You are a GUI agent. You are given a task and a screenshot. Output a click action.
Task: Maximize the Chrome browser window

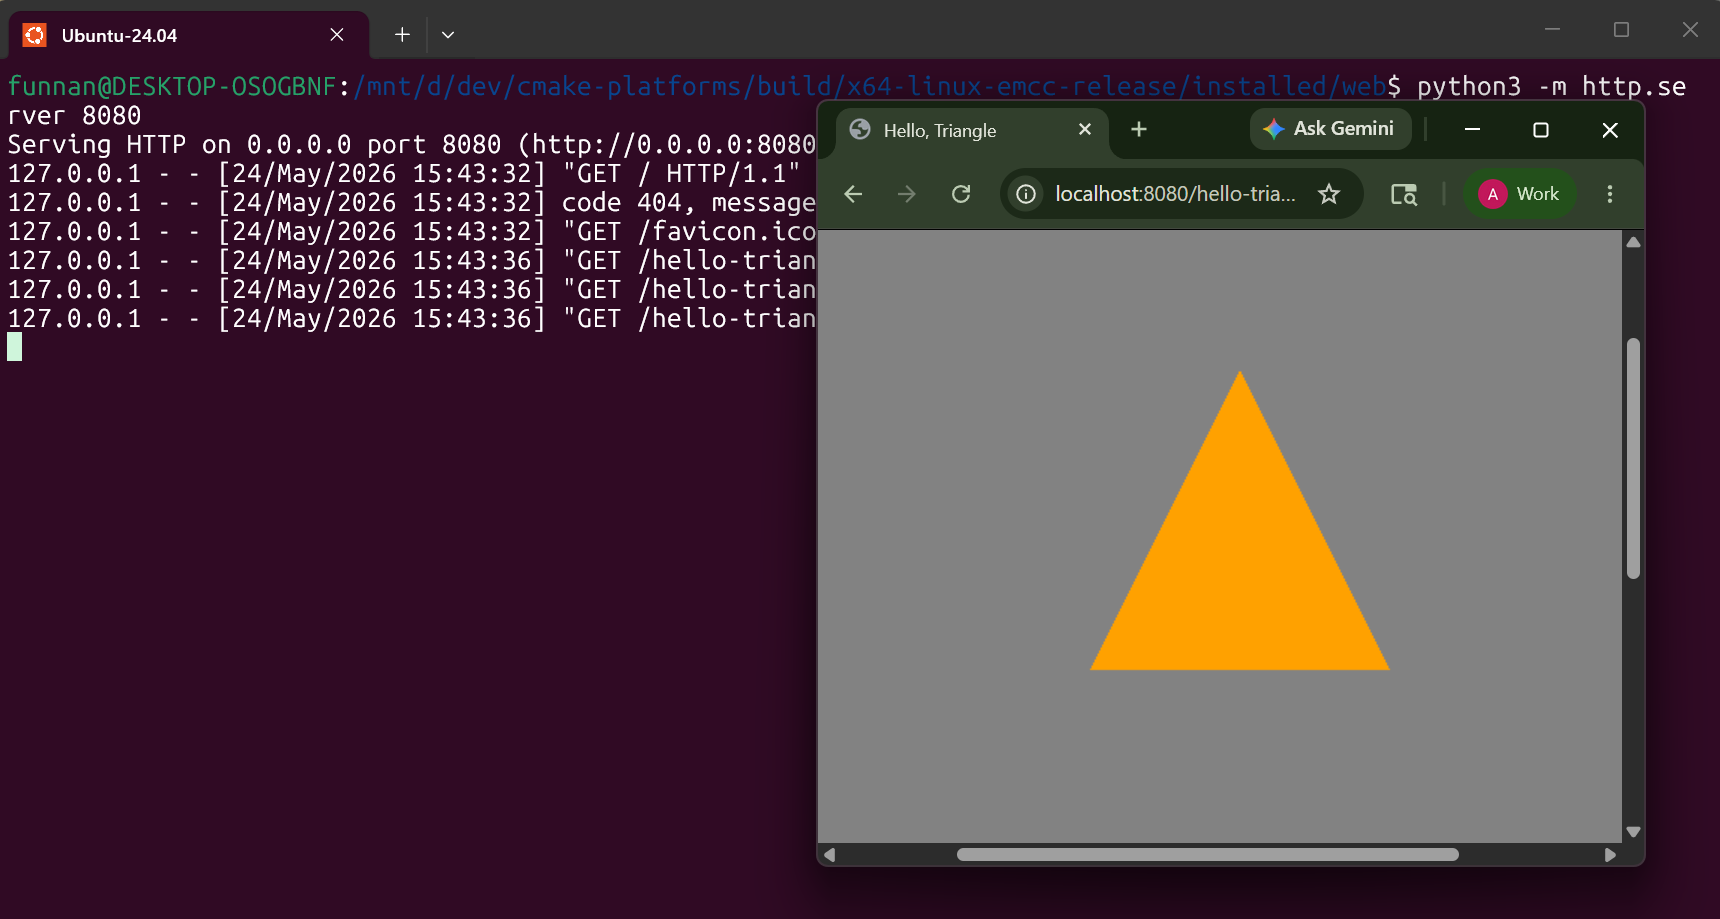pyautogui.click(x=1541, y=130)
